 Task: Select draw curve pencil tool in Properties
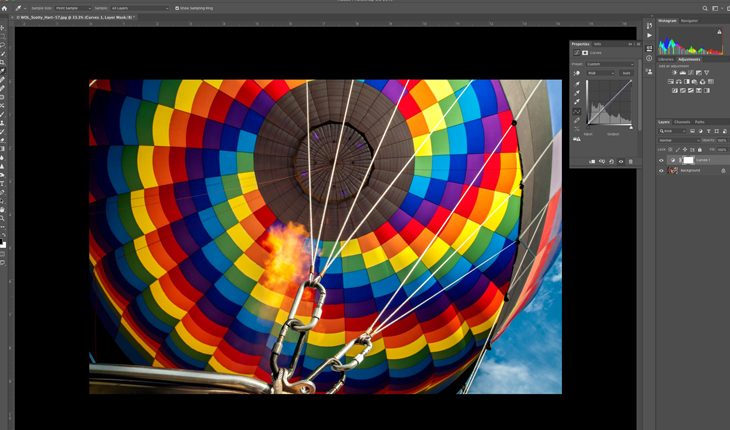pyautogui.click(x=577, y=120)
